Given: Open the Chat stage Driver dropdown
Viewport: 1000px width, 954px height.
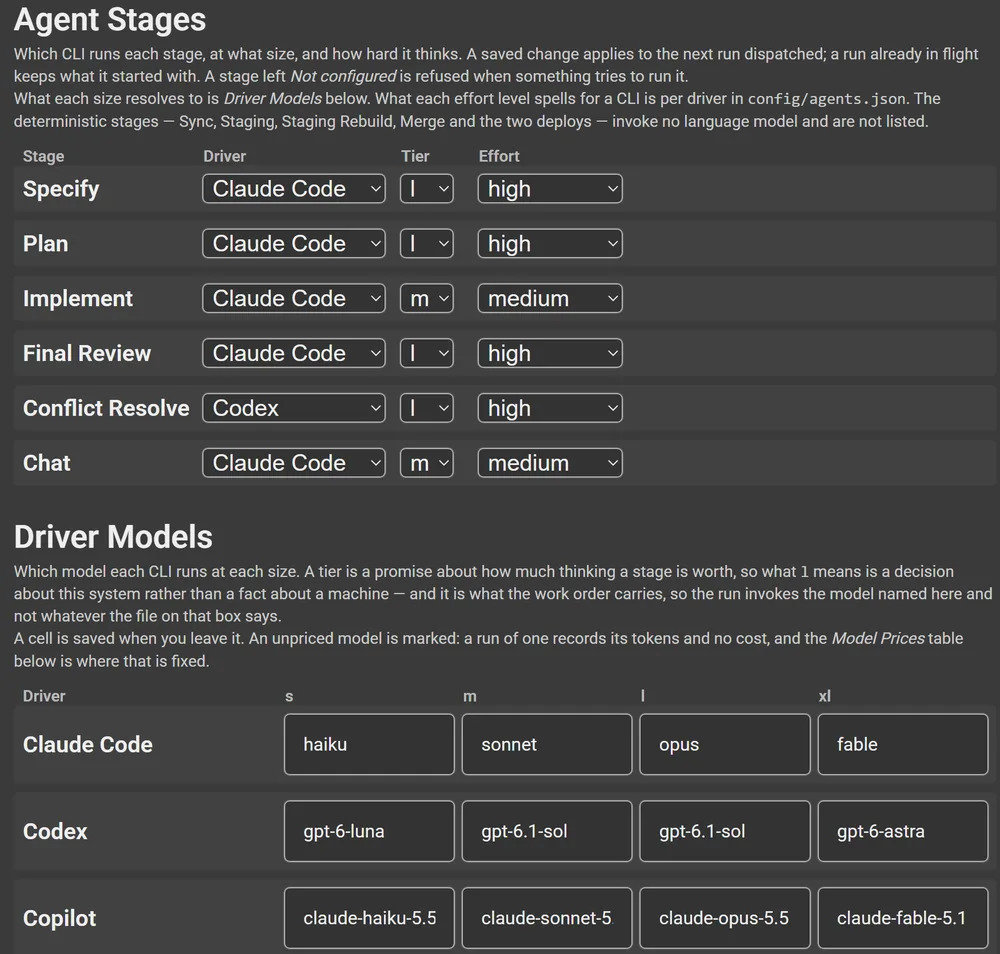Looking at the screenshot, I should [x=294, y=463].
